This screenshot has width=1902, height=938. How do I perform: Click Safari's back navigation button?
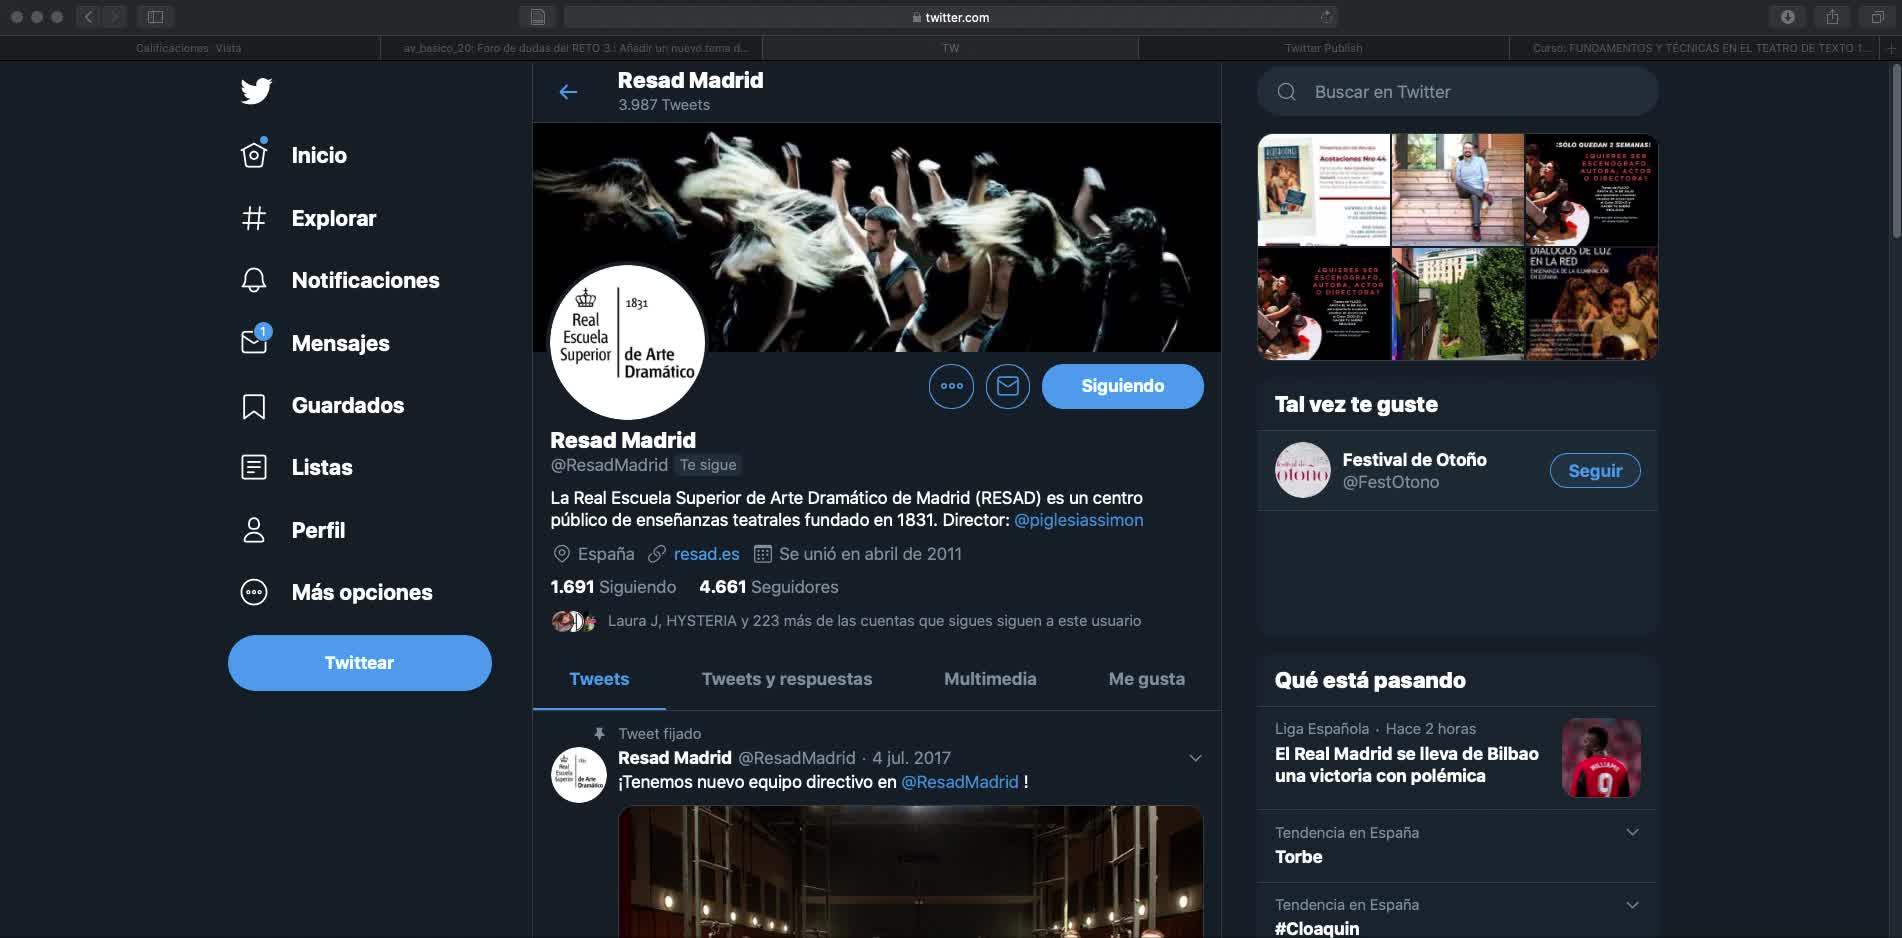coord(88,16)
